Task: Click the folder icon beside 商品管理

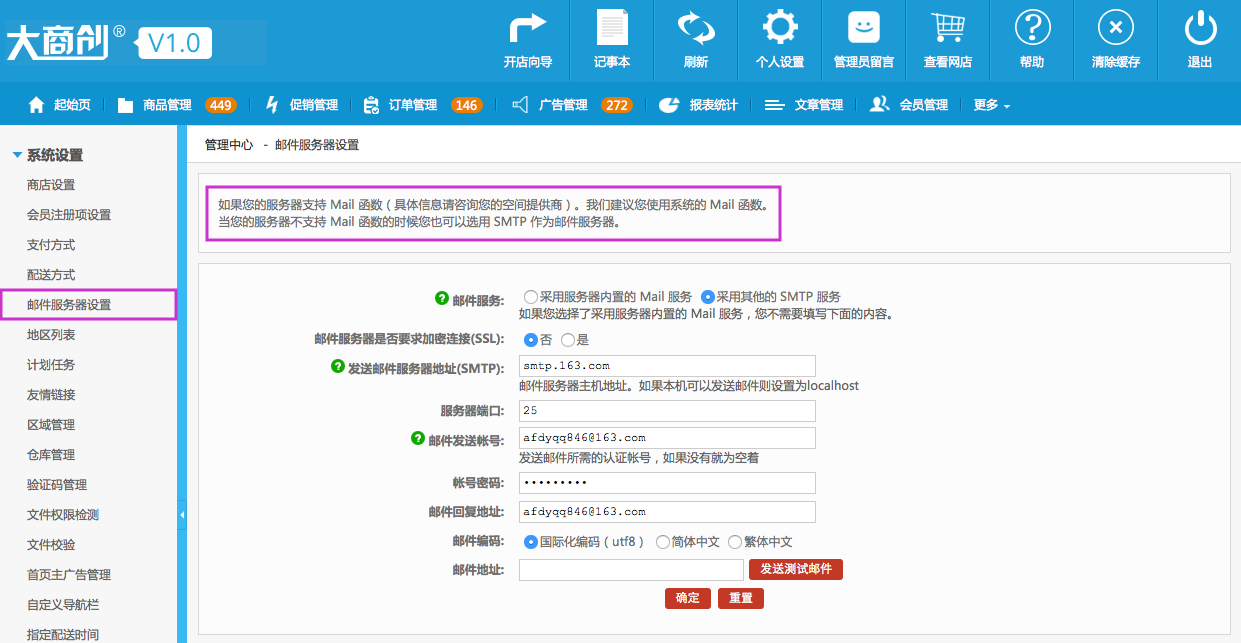Action: [x=125, y=105]
